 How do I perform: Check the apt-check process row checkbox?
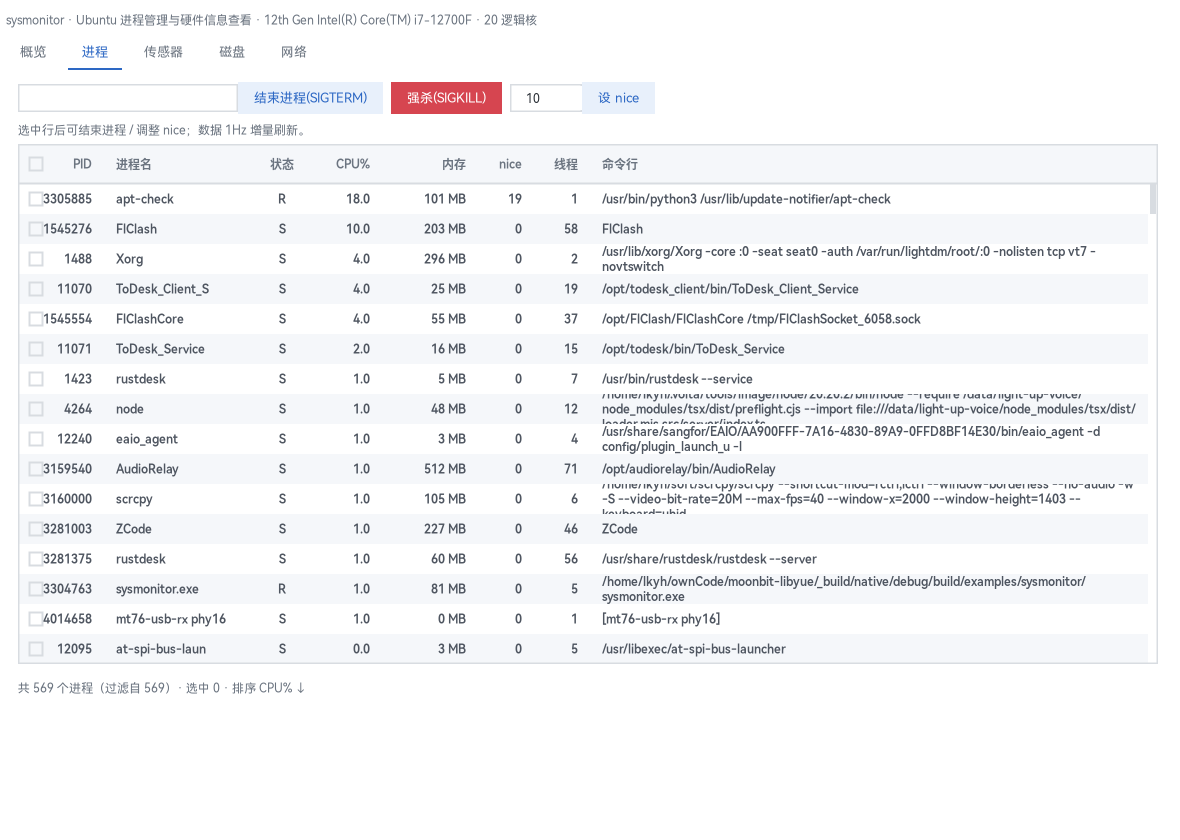[36, 199]
